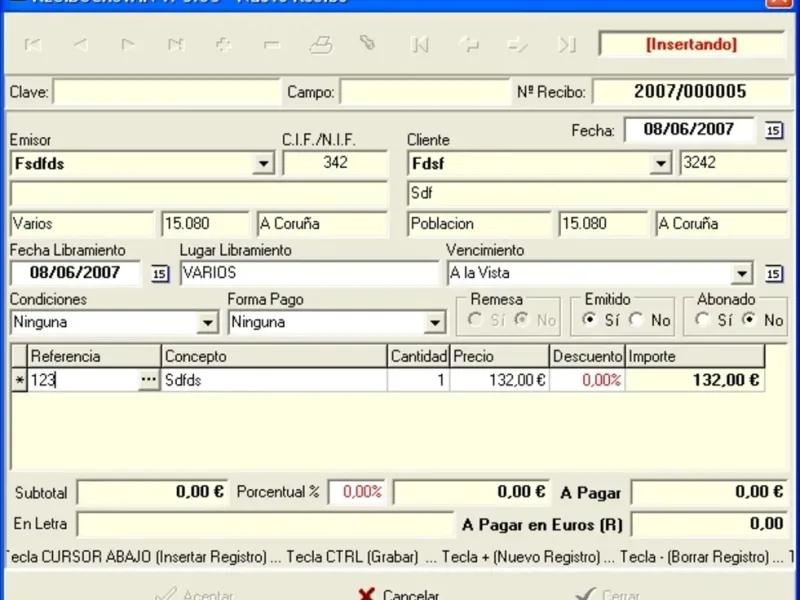This screenshot has width=800, height=600.
Task: Click the Cancelar button
Action: (398, 594)
